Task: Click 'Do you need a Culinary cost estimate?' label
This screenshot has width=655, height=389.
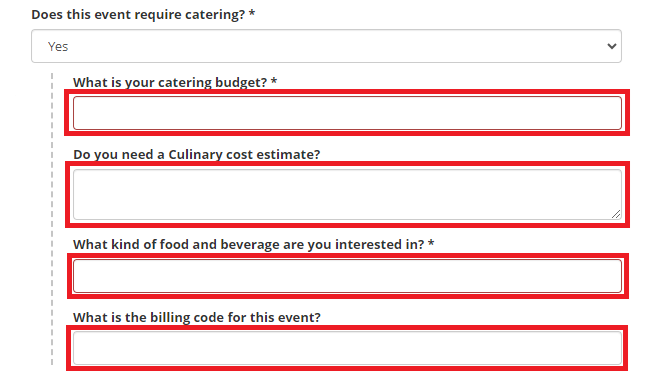Action: pos(197,155)
